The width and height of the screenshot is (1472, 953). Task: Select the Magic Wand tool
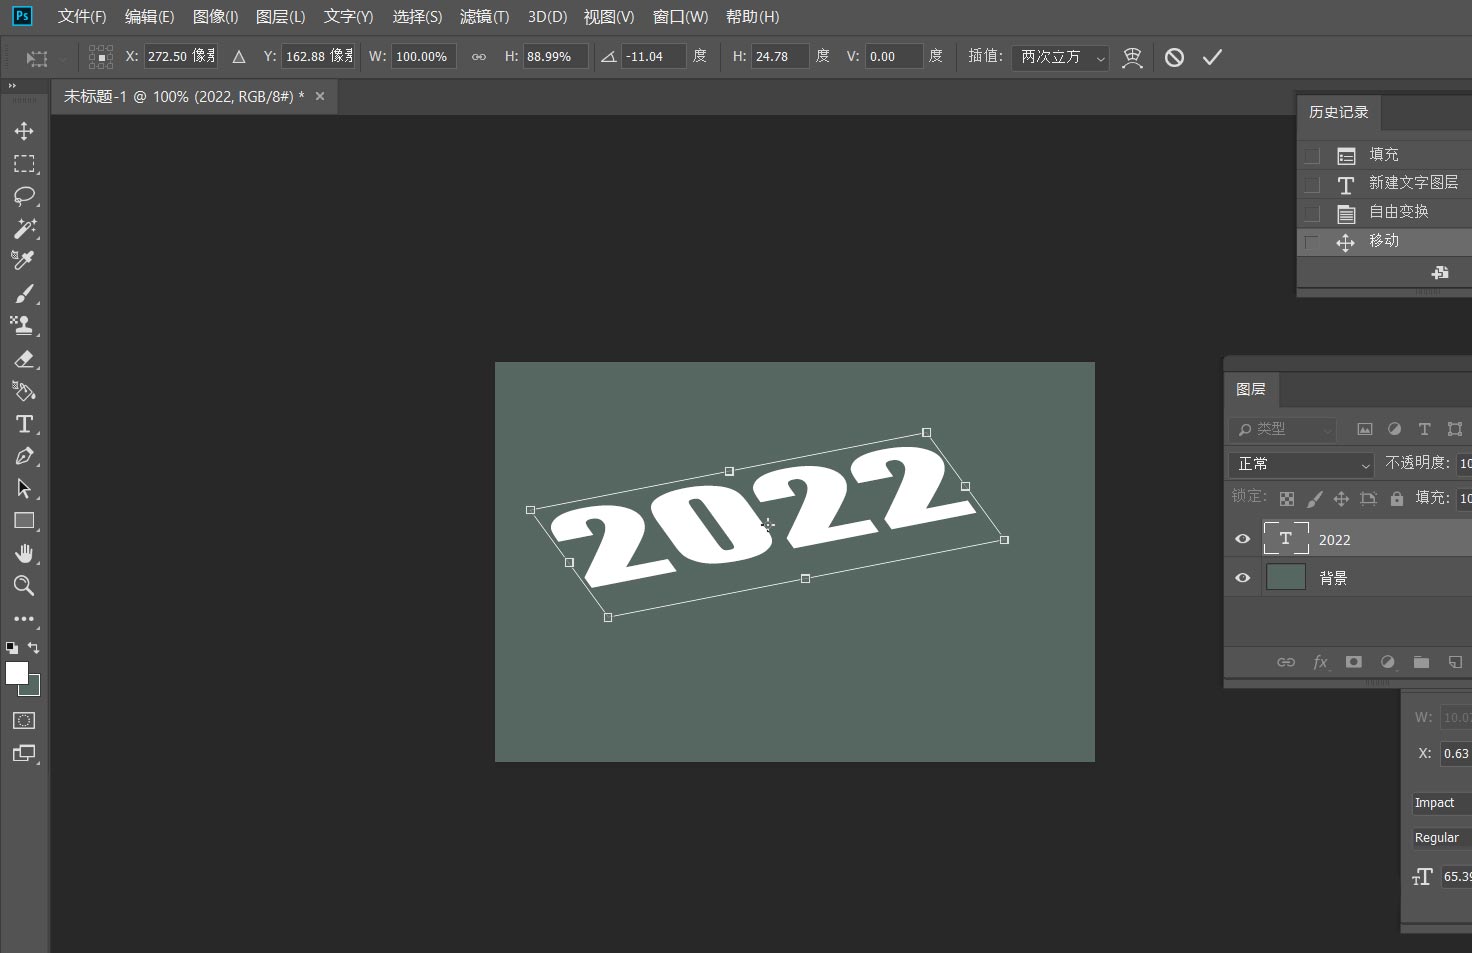coord(24,228)
